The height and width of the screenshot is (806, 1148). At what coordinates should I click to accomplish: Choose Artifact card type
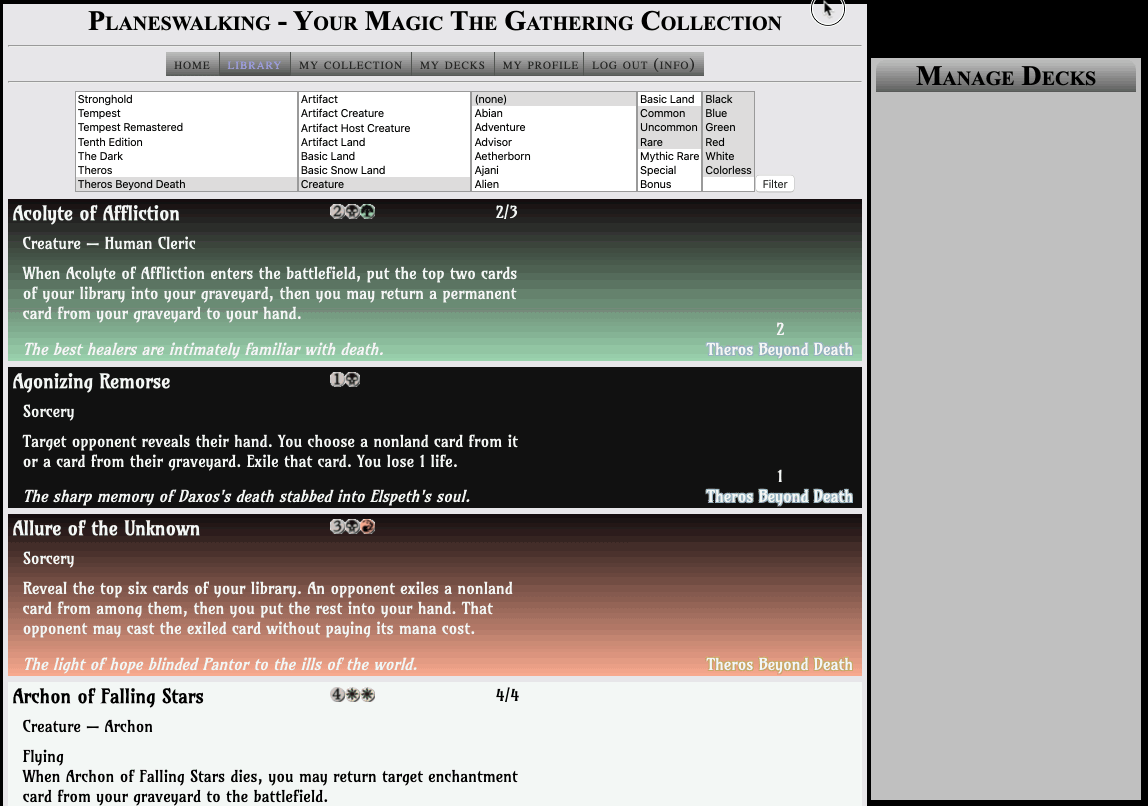click(x=384, y=99)
